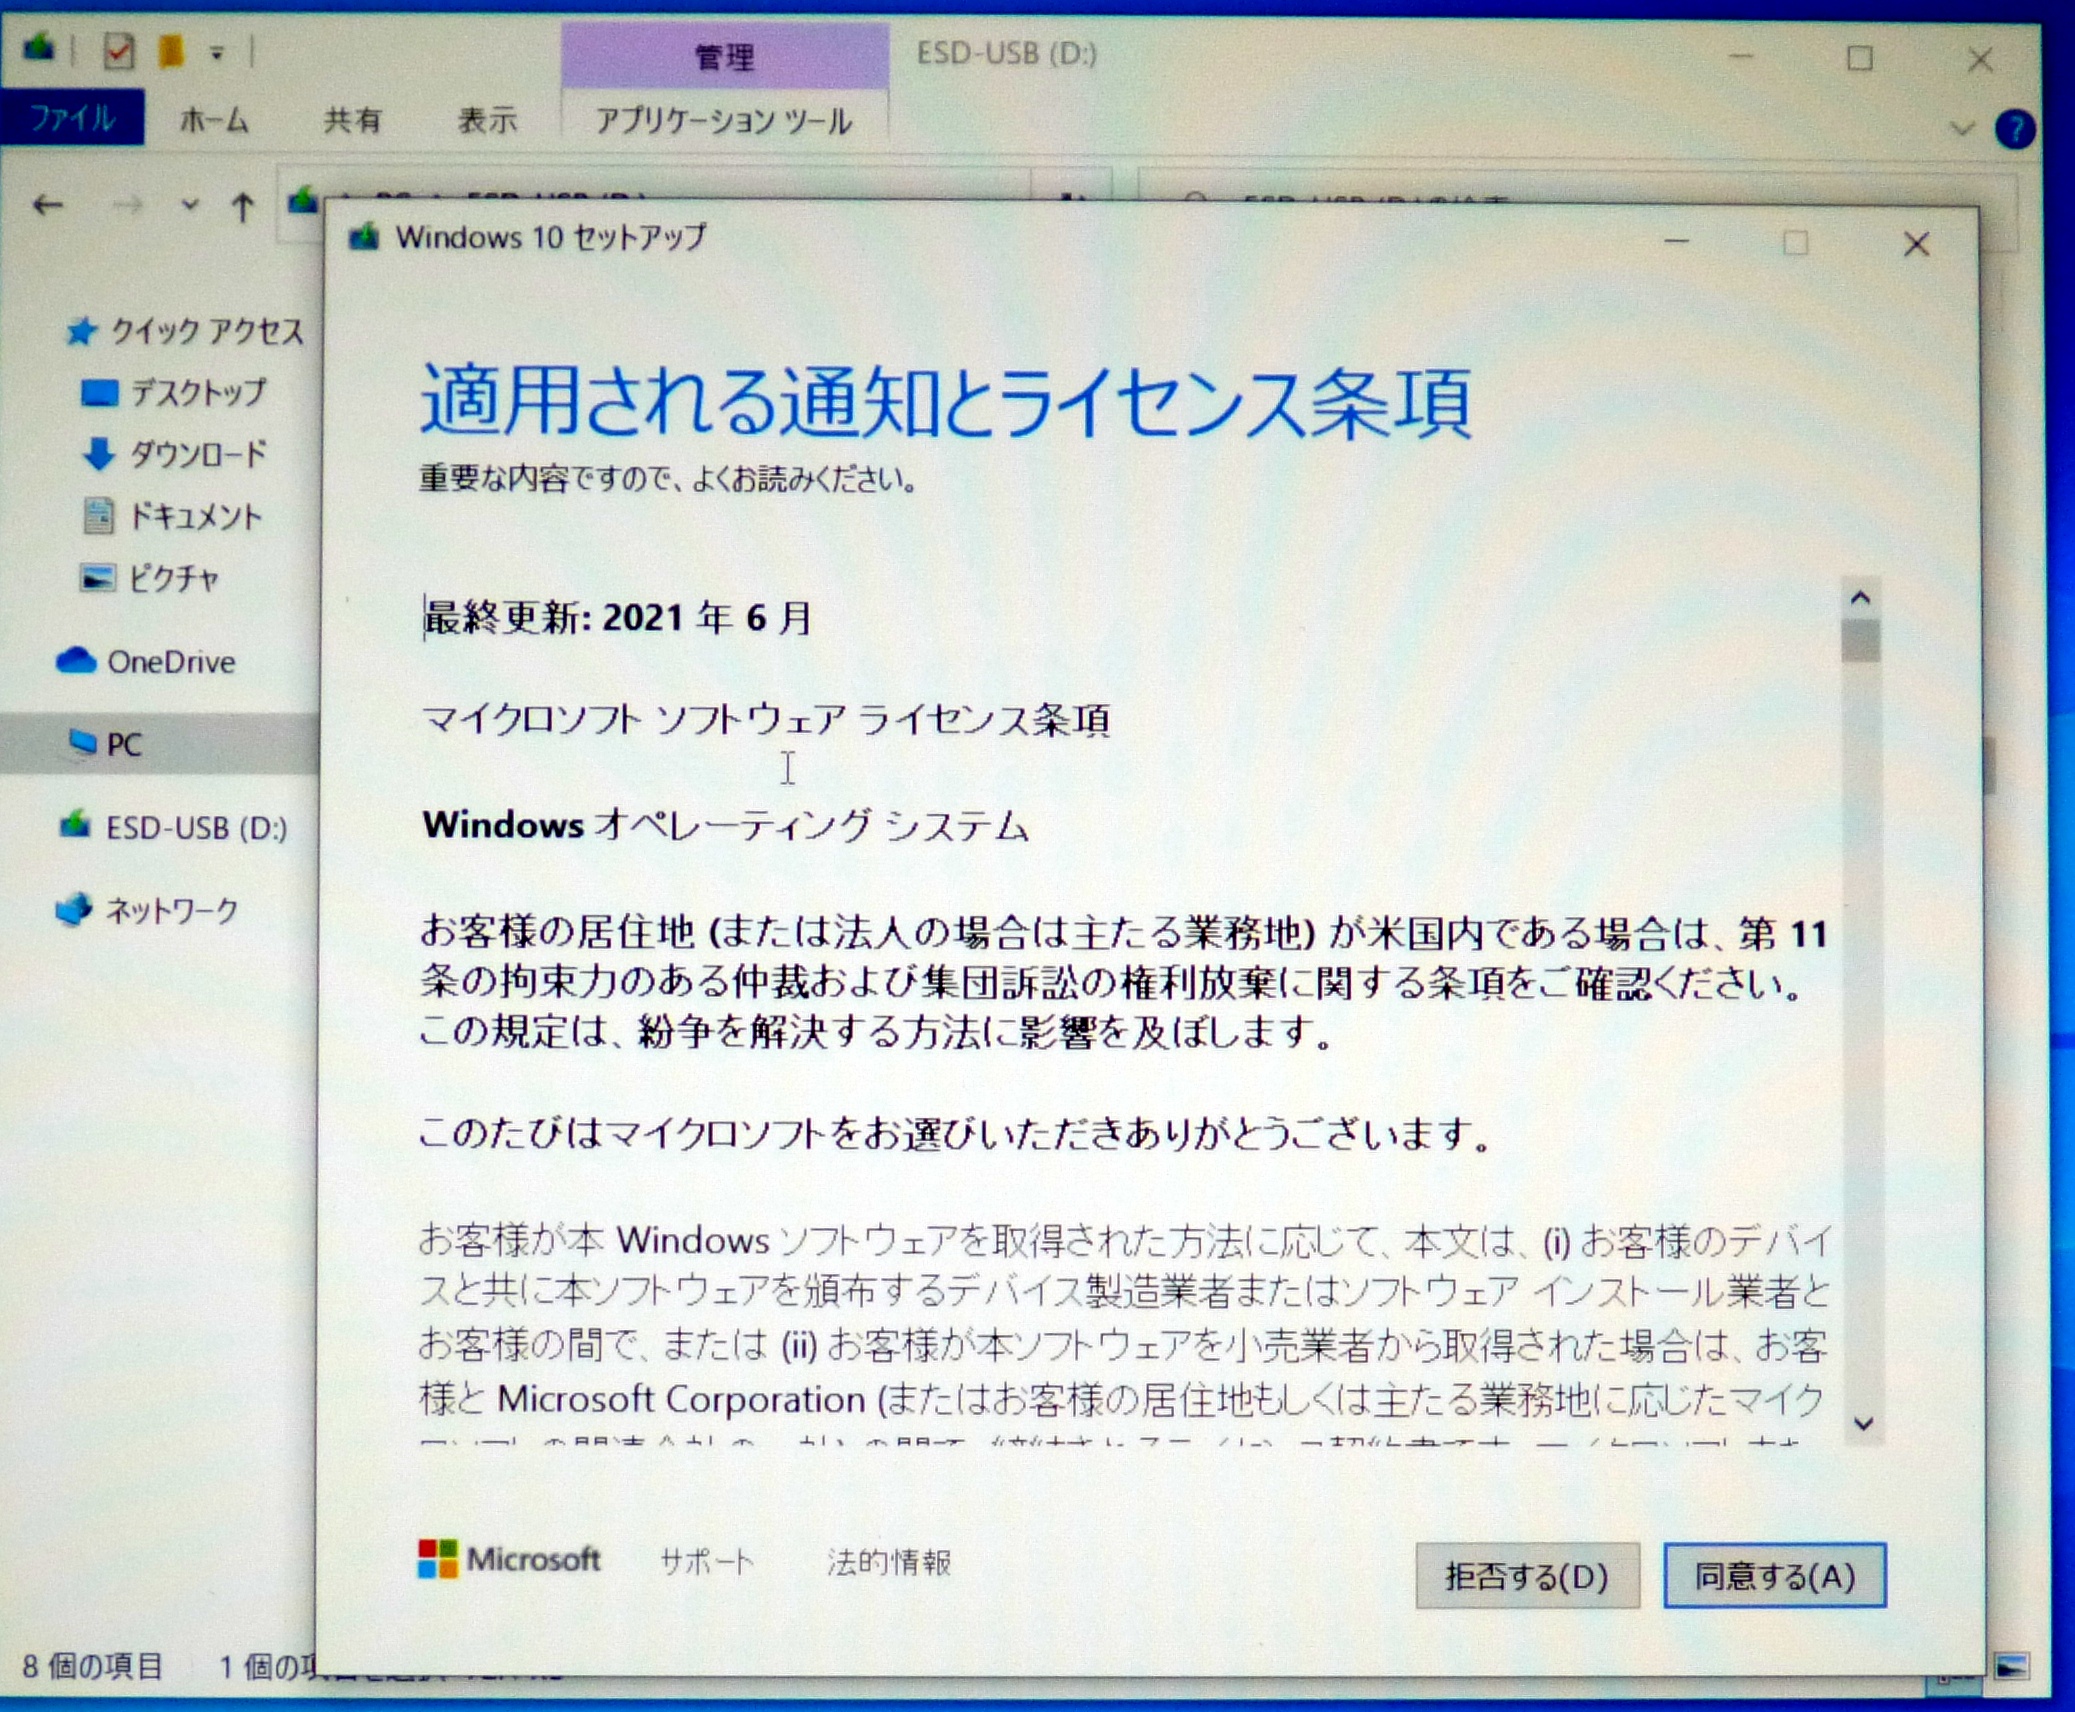Click quick access toolbar properties checkmark icon

tap(118, 50)
